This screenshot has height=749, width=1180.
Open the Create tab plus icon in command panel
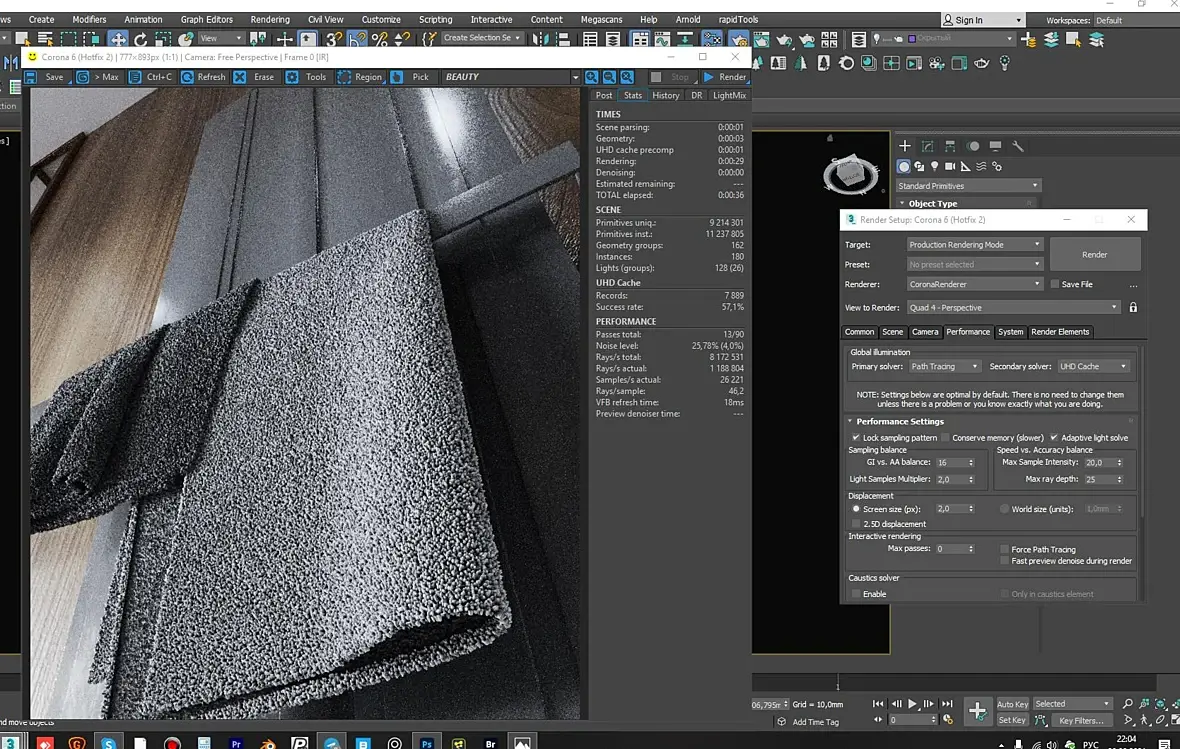[905, 146]
